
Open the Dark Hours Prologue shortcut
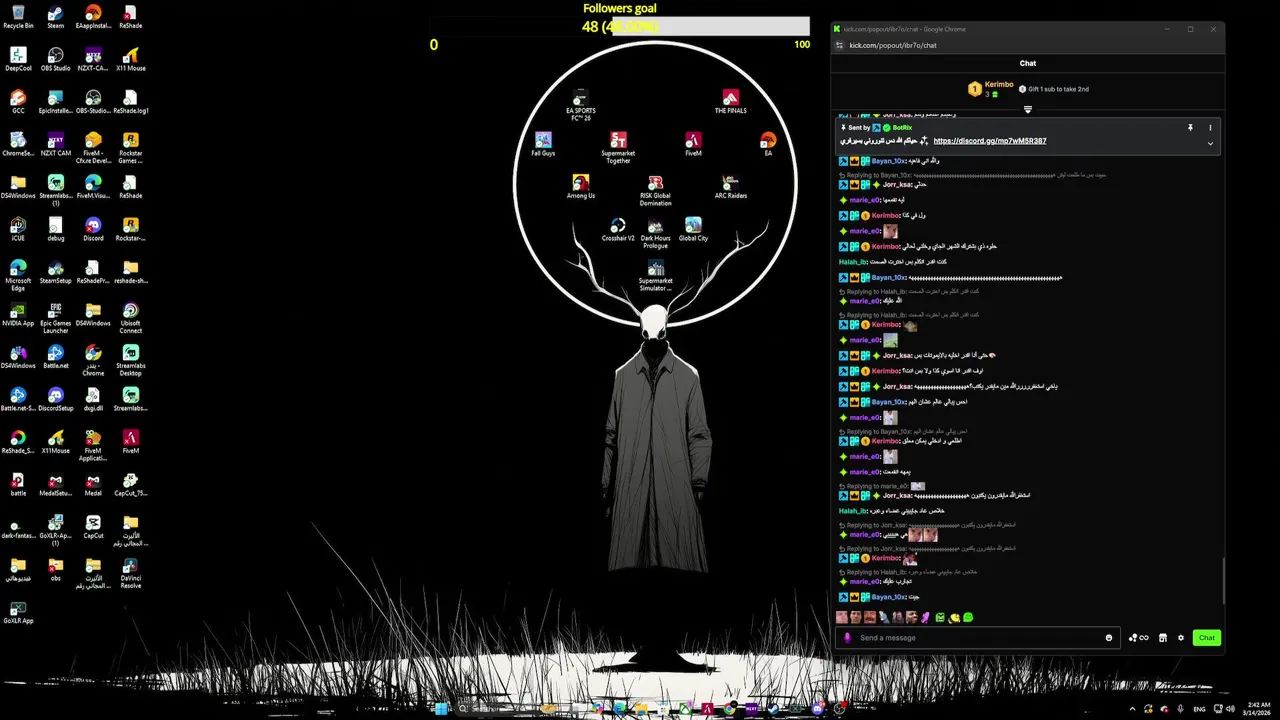point(655,232)
